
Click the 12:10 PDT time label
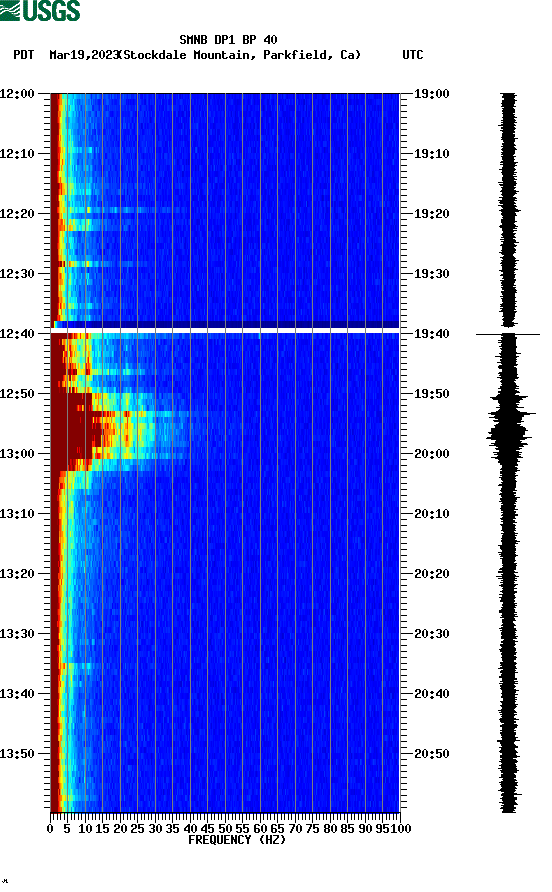coord(17,154)
